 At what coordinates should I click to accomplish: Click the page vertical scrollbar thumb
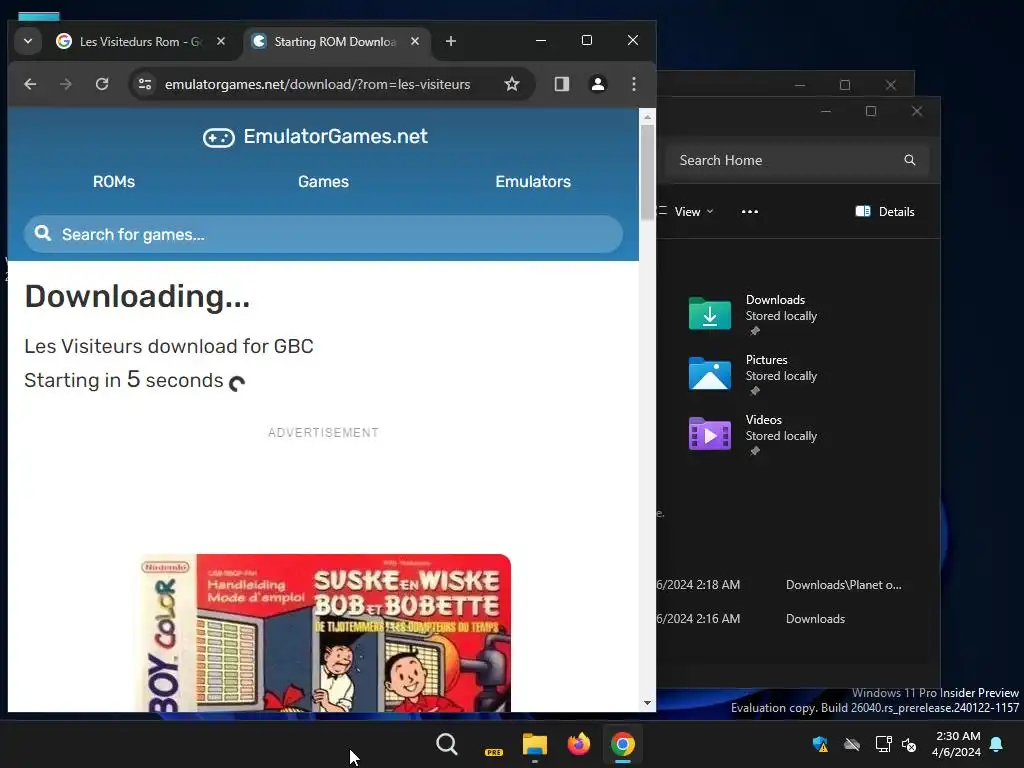[x=647, y=172]
